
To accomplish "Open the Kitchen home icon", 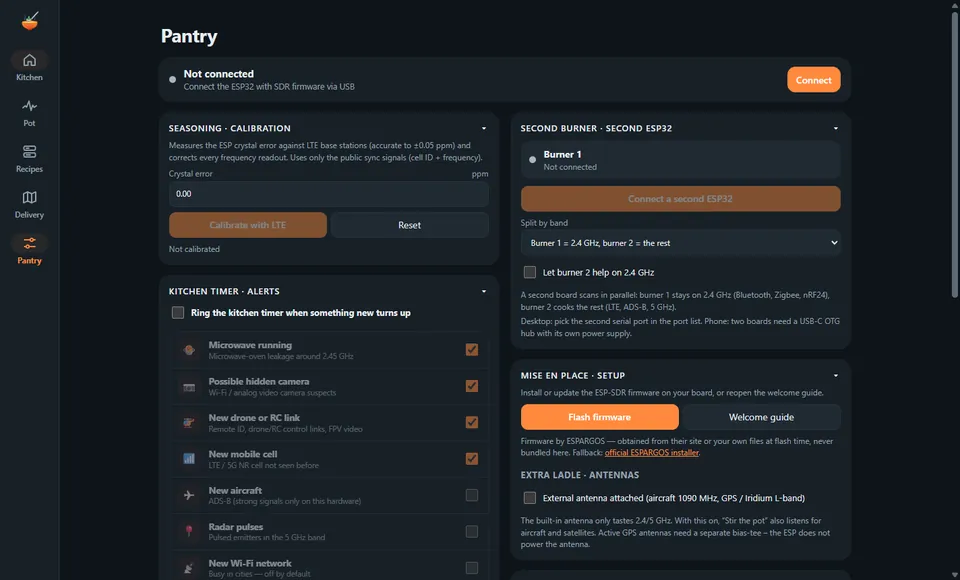I will pos(29,60).
